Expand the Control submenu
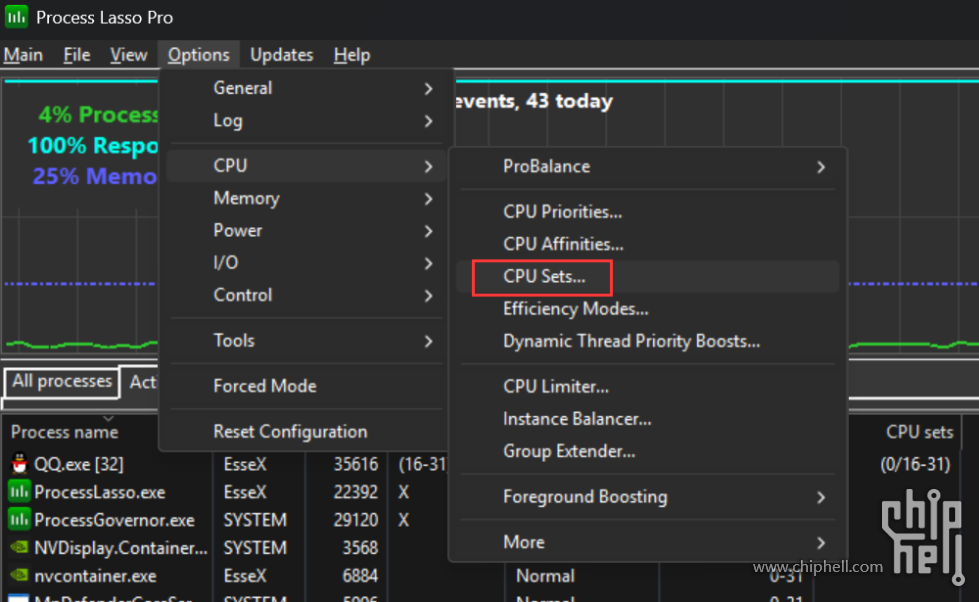Image resolution: width=979 pixels, height=602 pixels. tap(307, 295)
